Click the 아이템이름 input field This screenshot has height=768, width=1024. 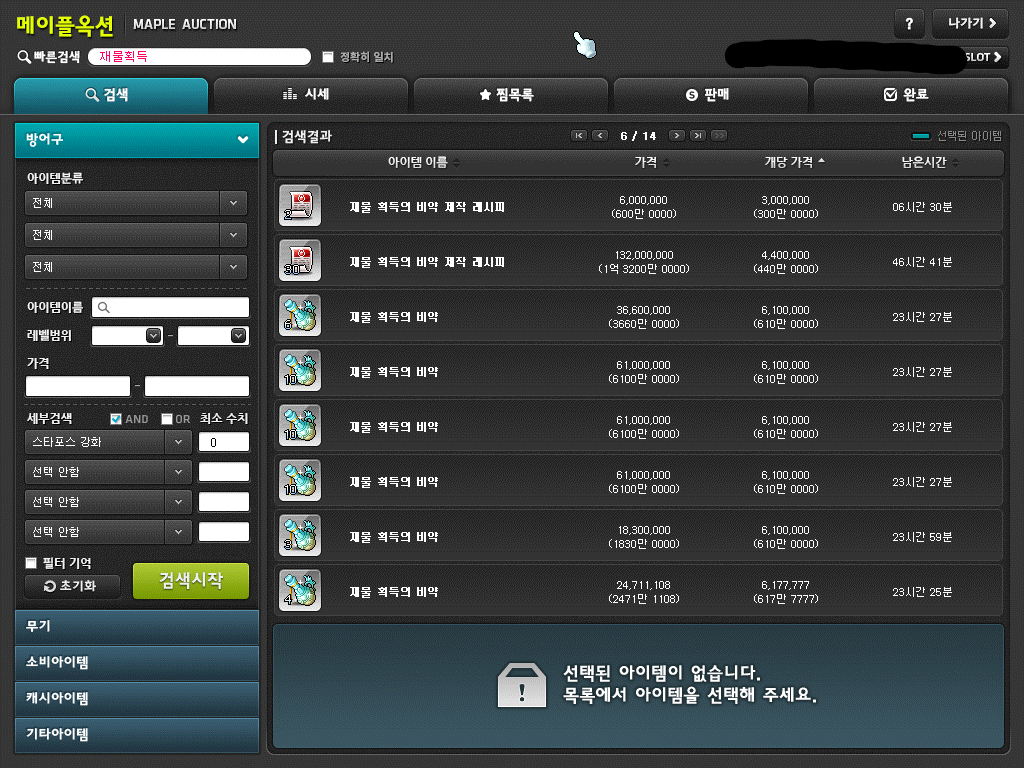pyautogui.click(x=170, y=307)
